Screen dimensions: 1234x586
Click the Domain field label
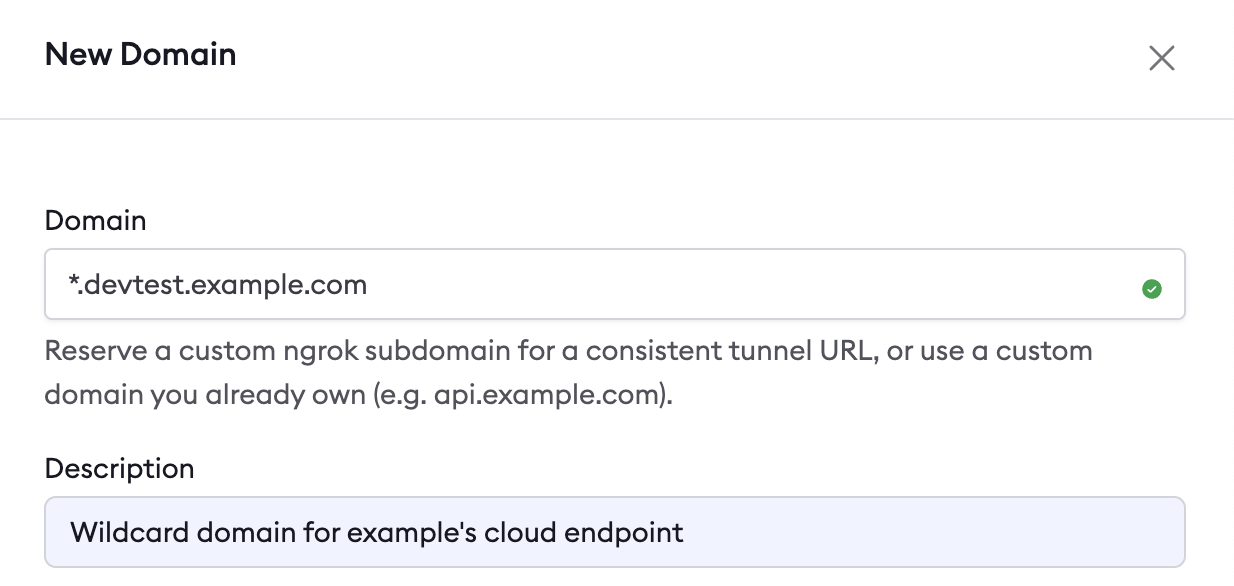click(96, 220)
